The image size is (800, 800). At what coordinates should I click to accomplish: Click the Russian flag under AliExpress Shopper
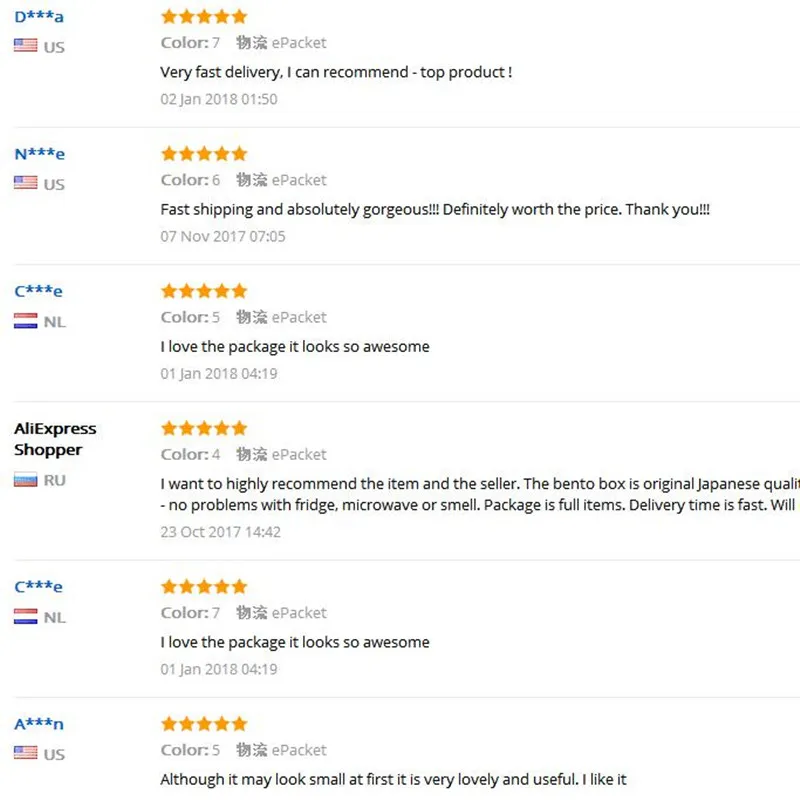pyautogui.click(x=26, y=479)
